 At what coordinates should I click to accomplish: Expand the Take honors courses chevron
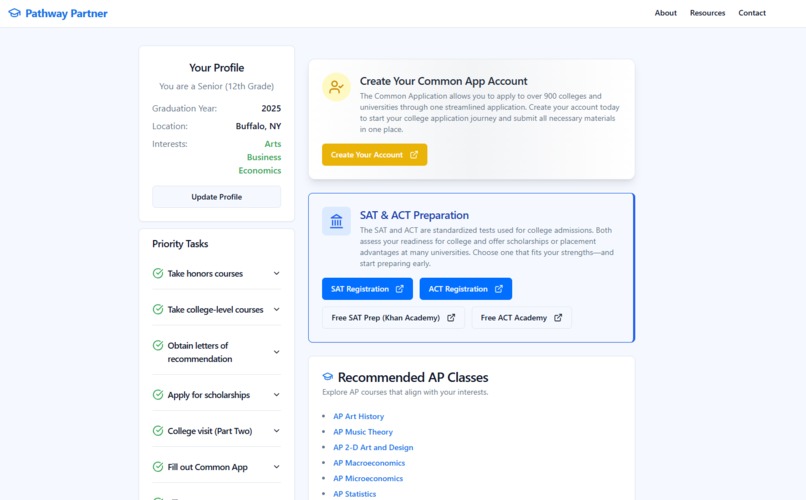point(277,273)
